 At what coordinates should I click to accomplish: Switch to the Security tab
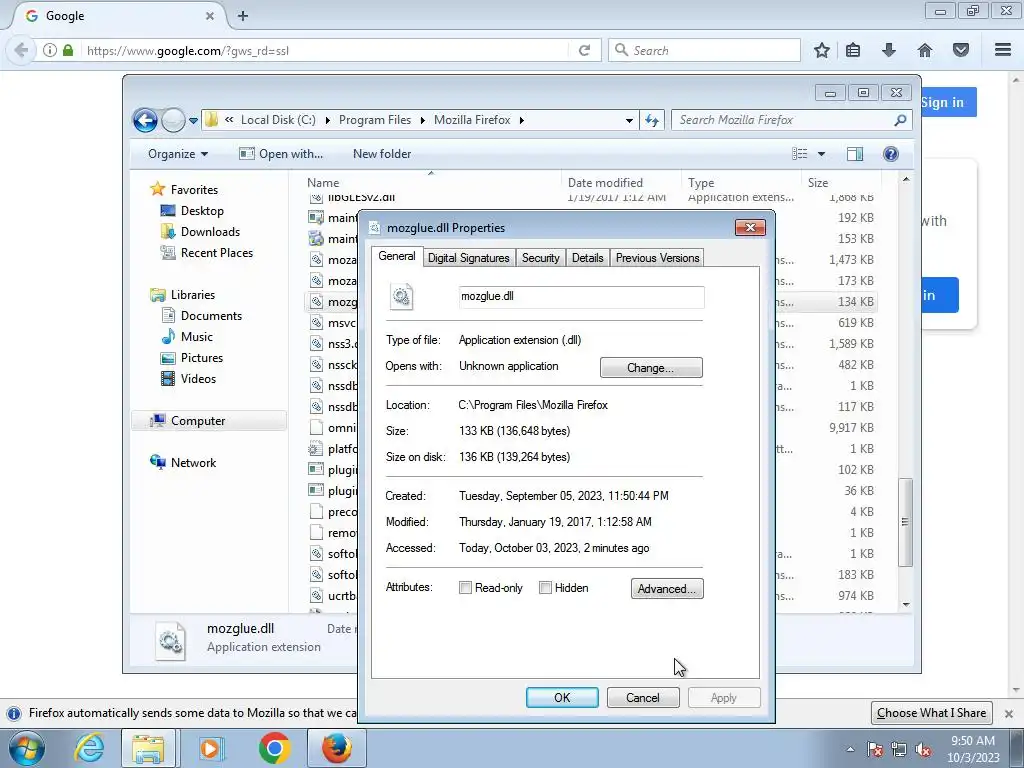tap(541, 258)
